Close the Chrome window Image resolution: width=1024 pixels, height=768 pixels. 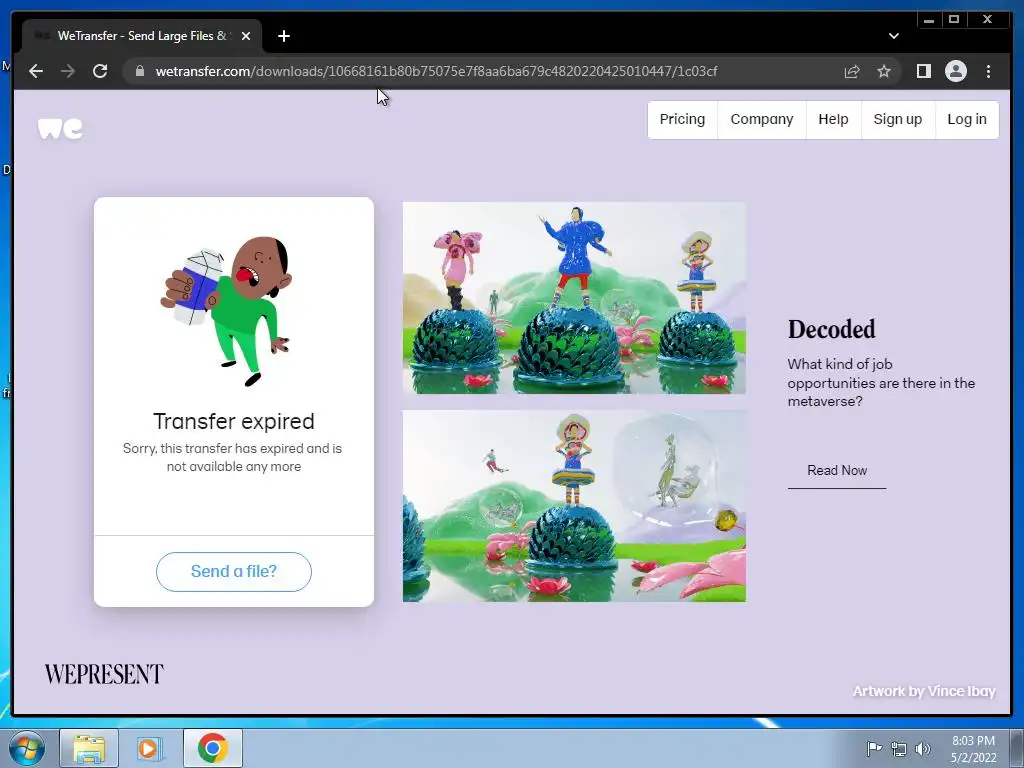(988, 20)
